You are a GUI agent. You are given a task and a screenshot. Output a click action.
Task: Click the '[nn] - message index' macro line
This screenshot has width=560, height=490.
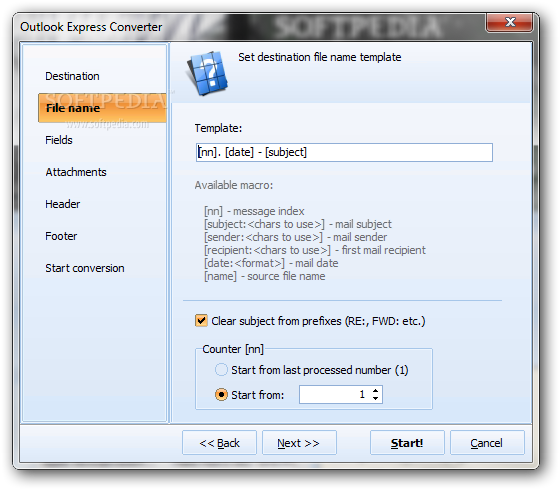(254, 211)
